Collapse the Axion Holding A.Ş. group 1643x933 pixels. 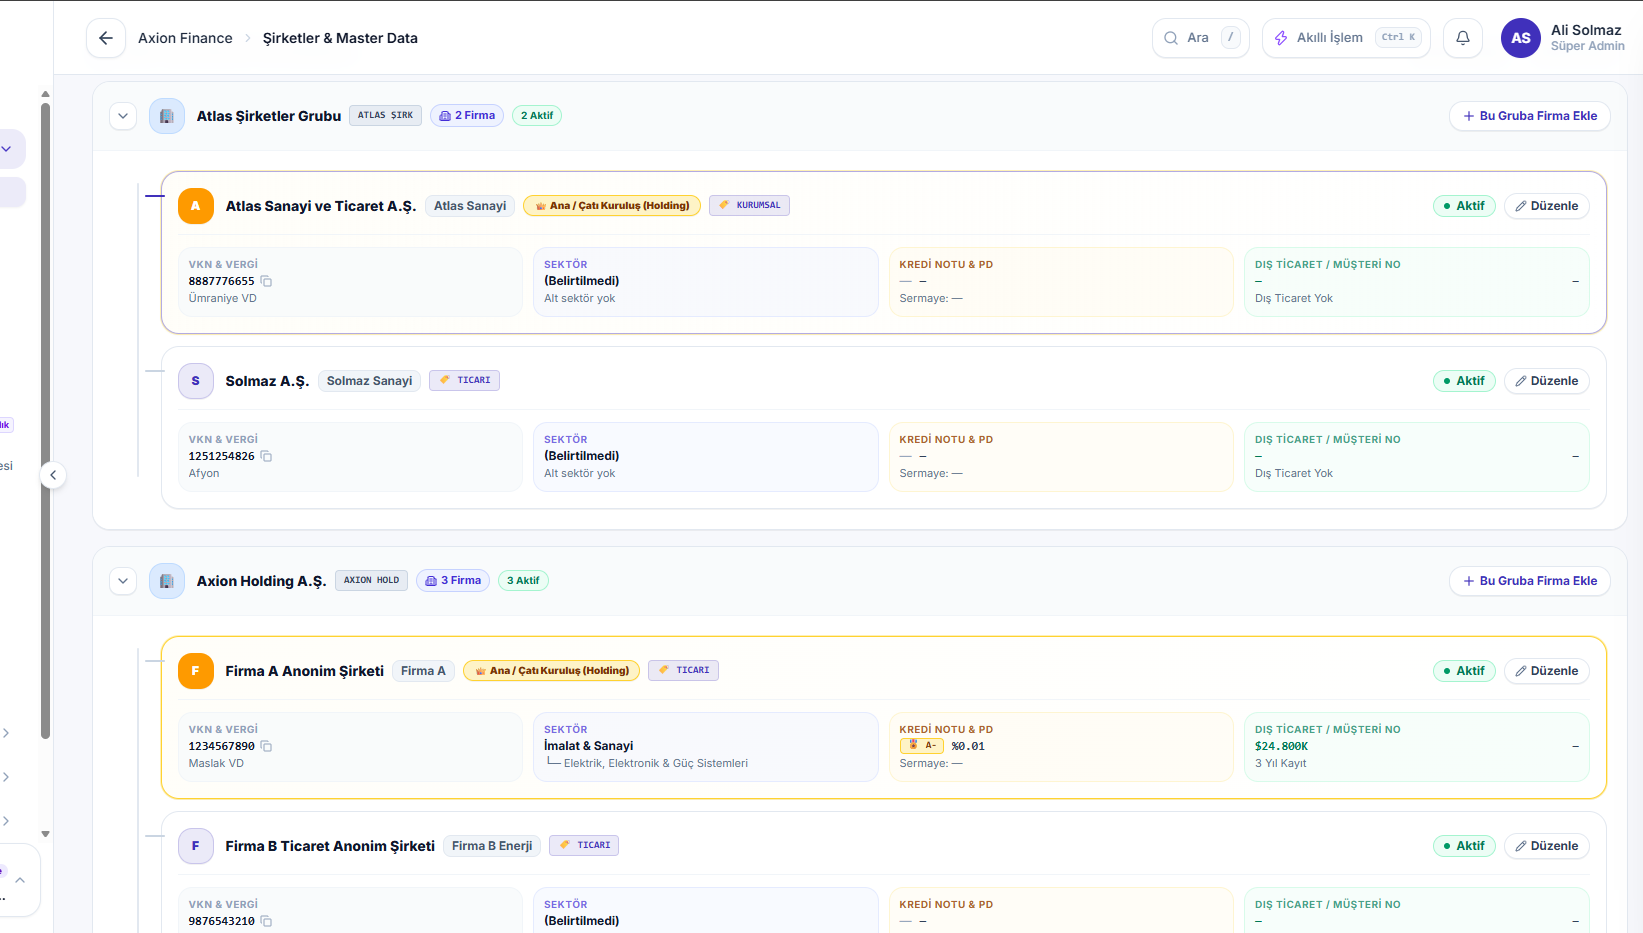tap(123, 581)
